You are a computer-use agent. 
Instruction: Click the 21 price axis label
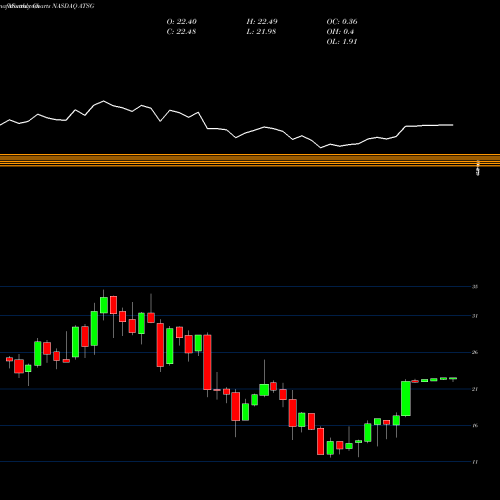(x=475, y=389)
